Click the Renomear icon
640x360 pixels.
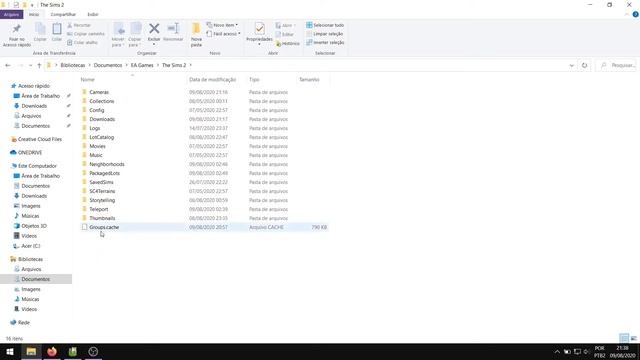[173, 33]
